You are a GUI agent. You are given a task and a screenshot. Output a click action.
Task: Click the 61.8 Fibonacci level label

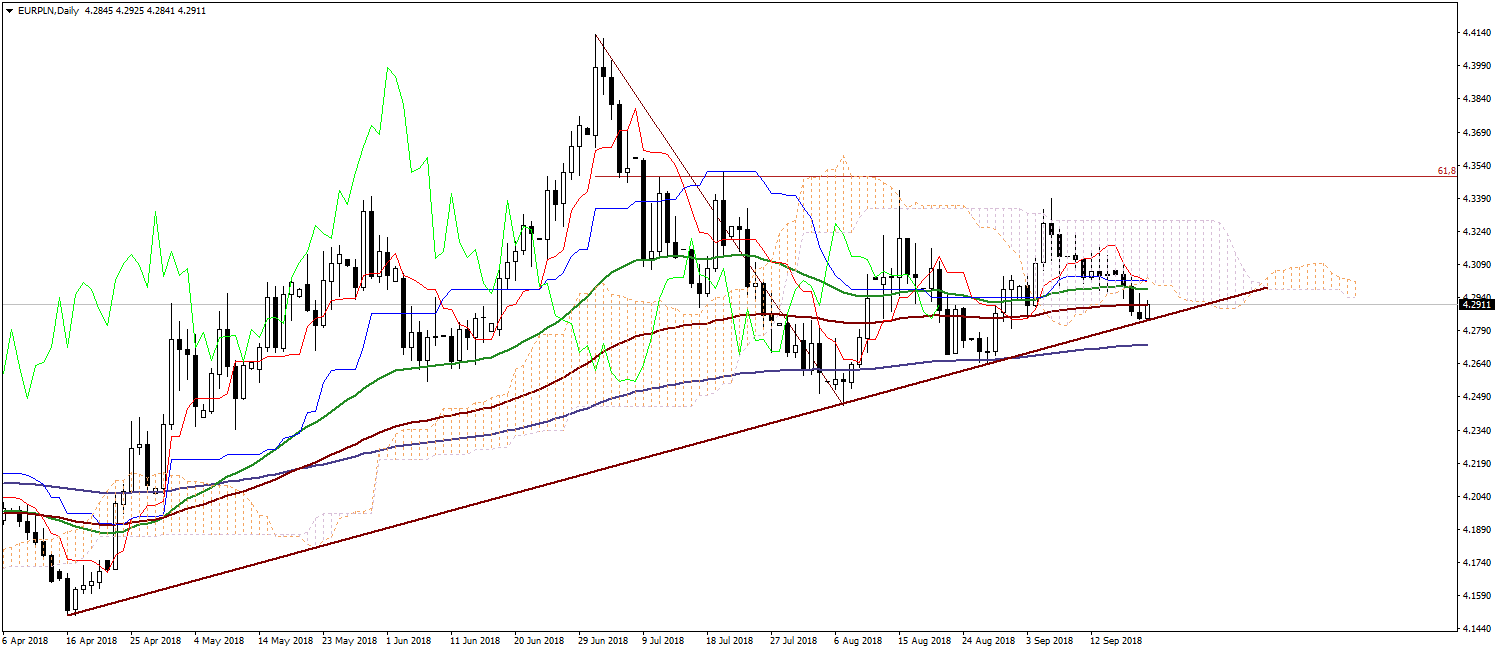pos(1446,171)
